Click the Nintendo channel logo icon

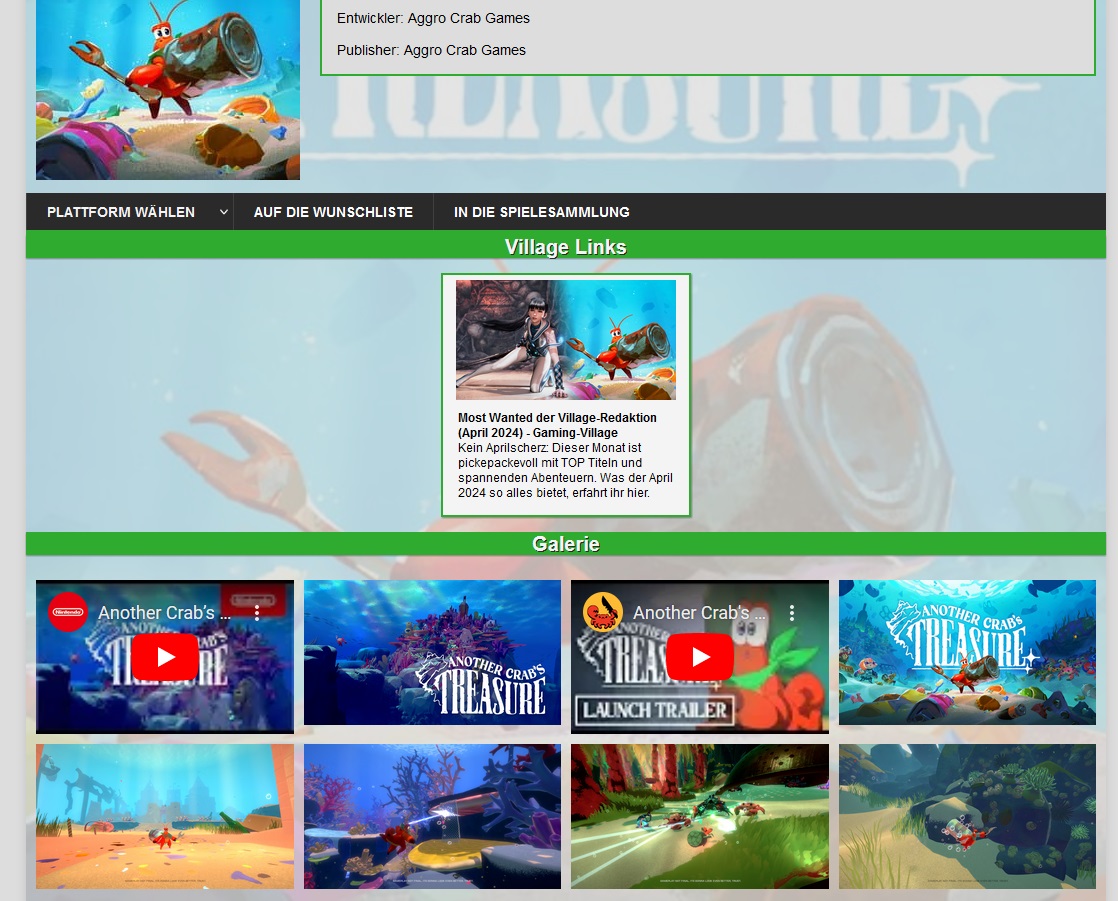pyautogui.click(x=68, y=612)
